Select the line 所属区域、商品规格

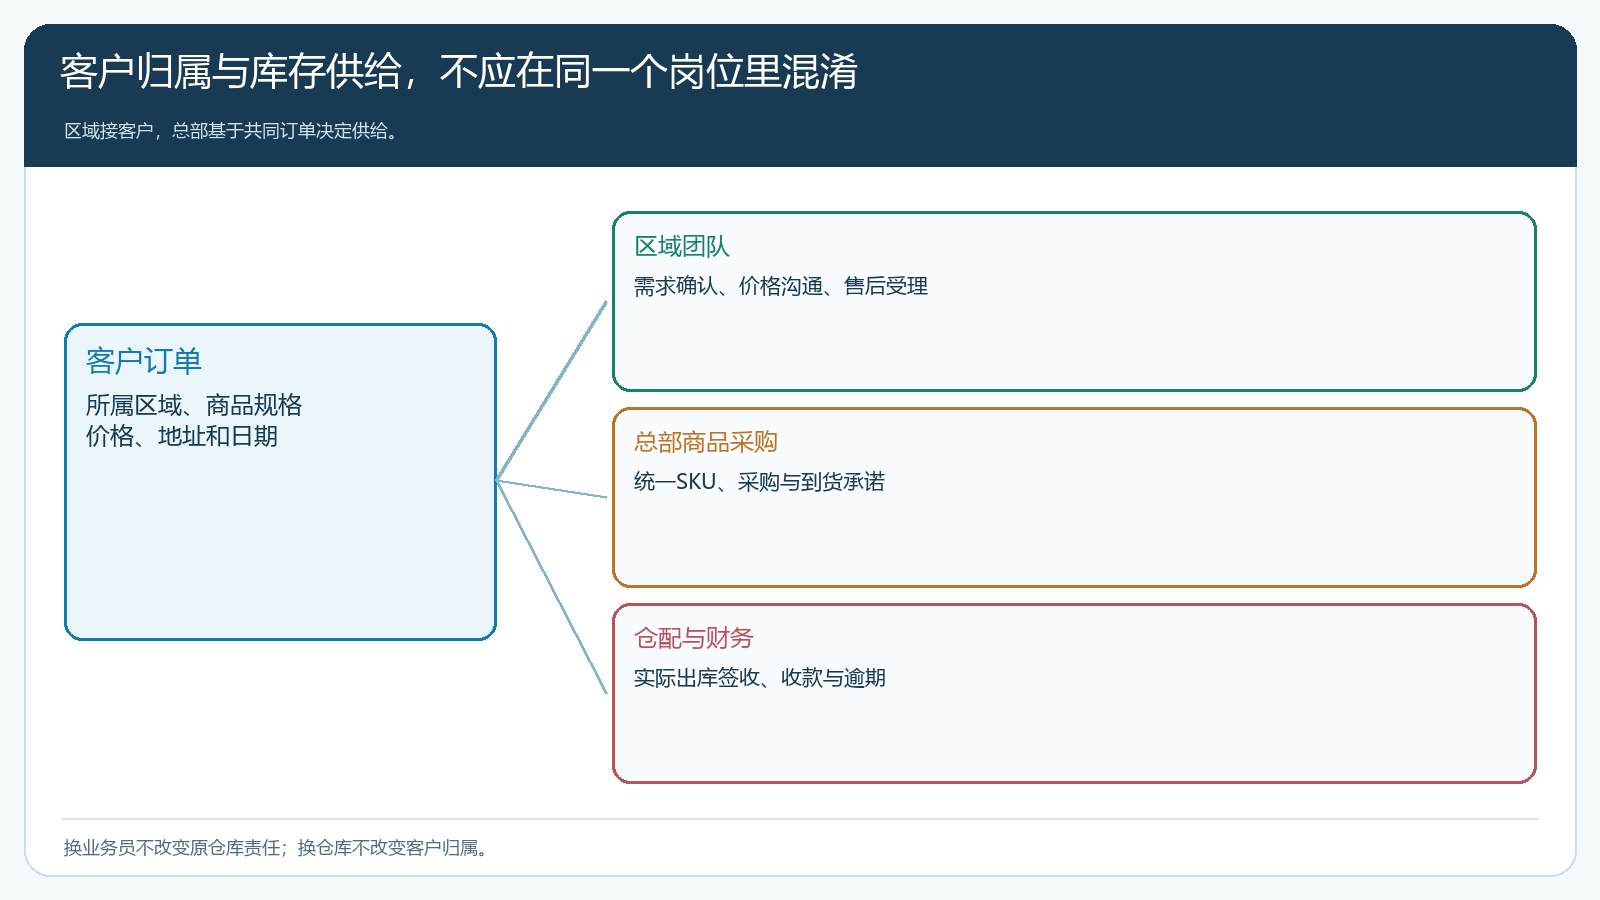pyautogui.click(x=194, y=405)
